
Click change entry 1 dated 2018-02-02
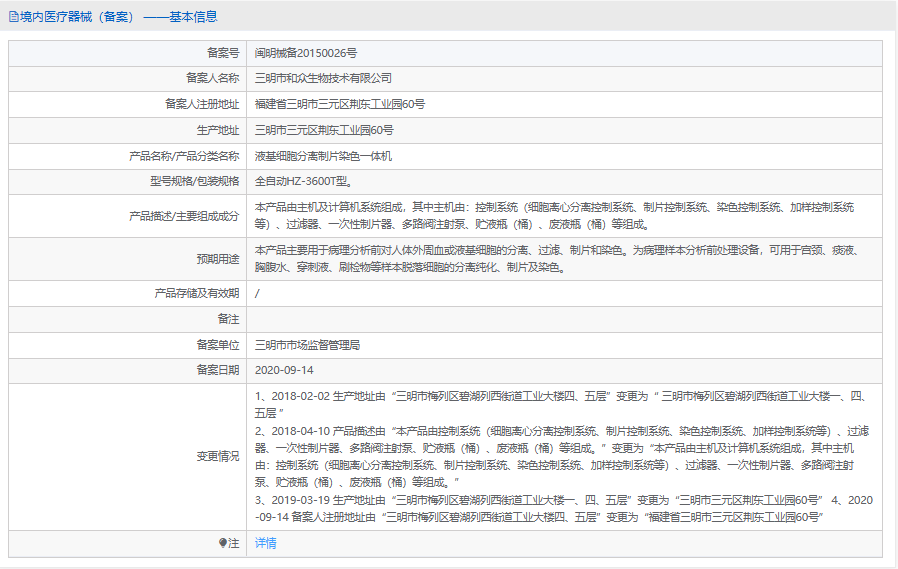coord(562,405)
